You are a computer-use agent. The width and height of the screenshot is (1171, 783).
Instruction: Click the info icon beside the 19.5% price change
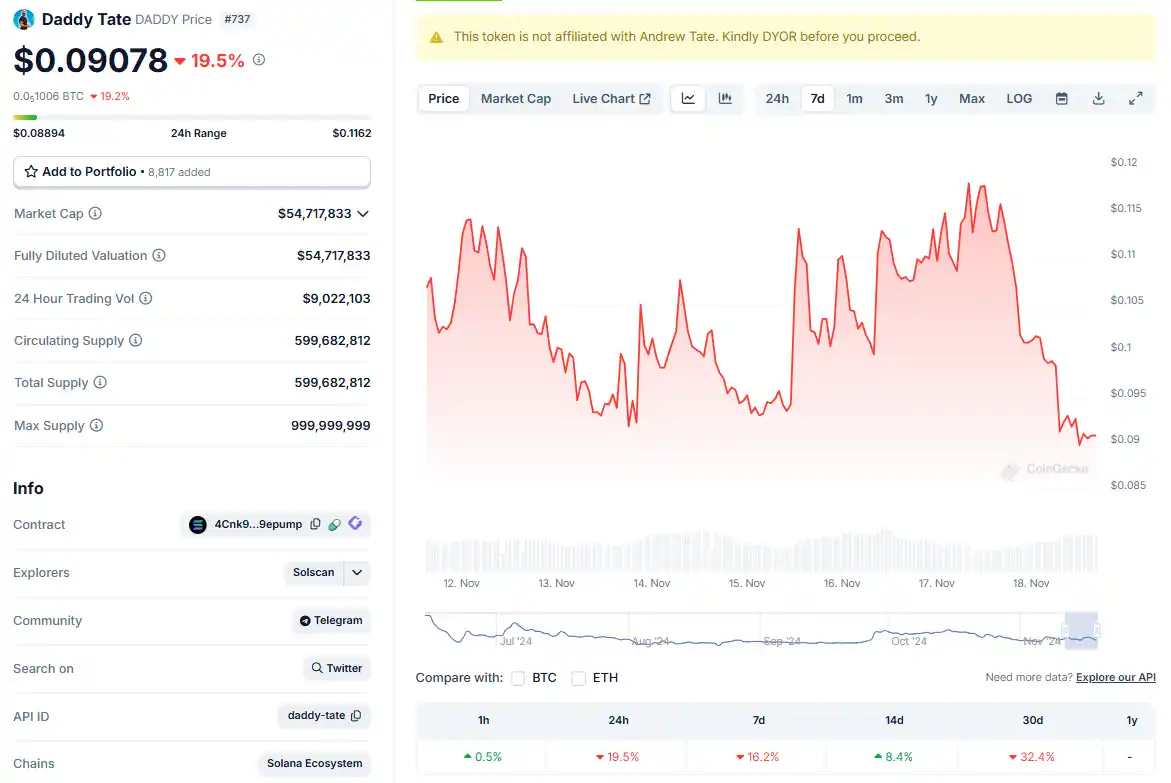pos(259,60)
